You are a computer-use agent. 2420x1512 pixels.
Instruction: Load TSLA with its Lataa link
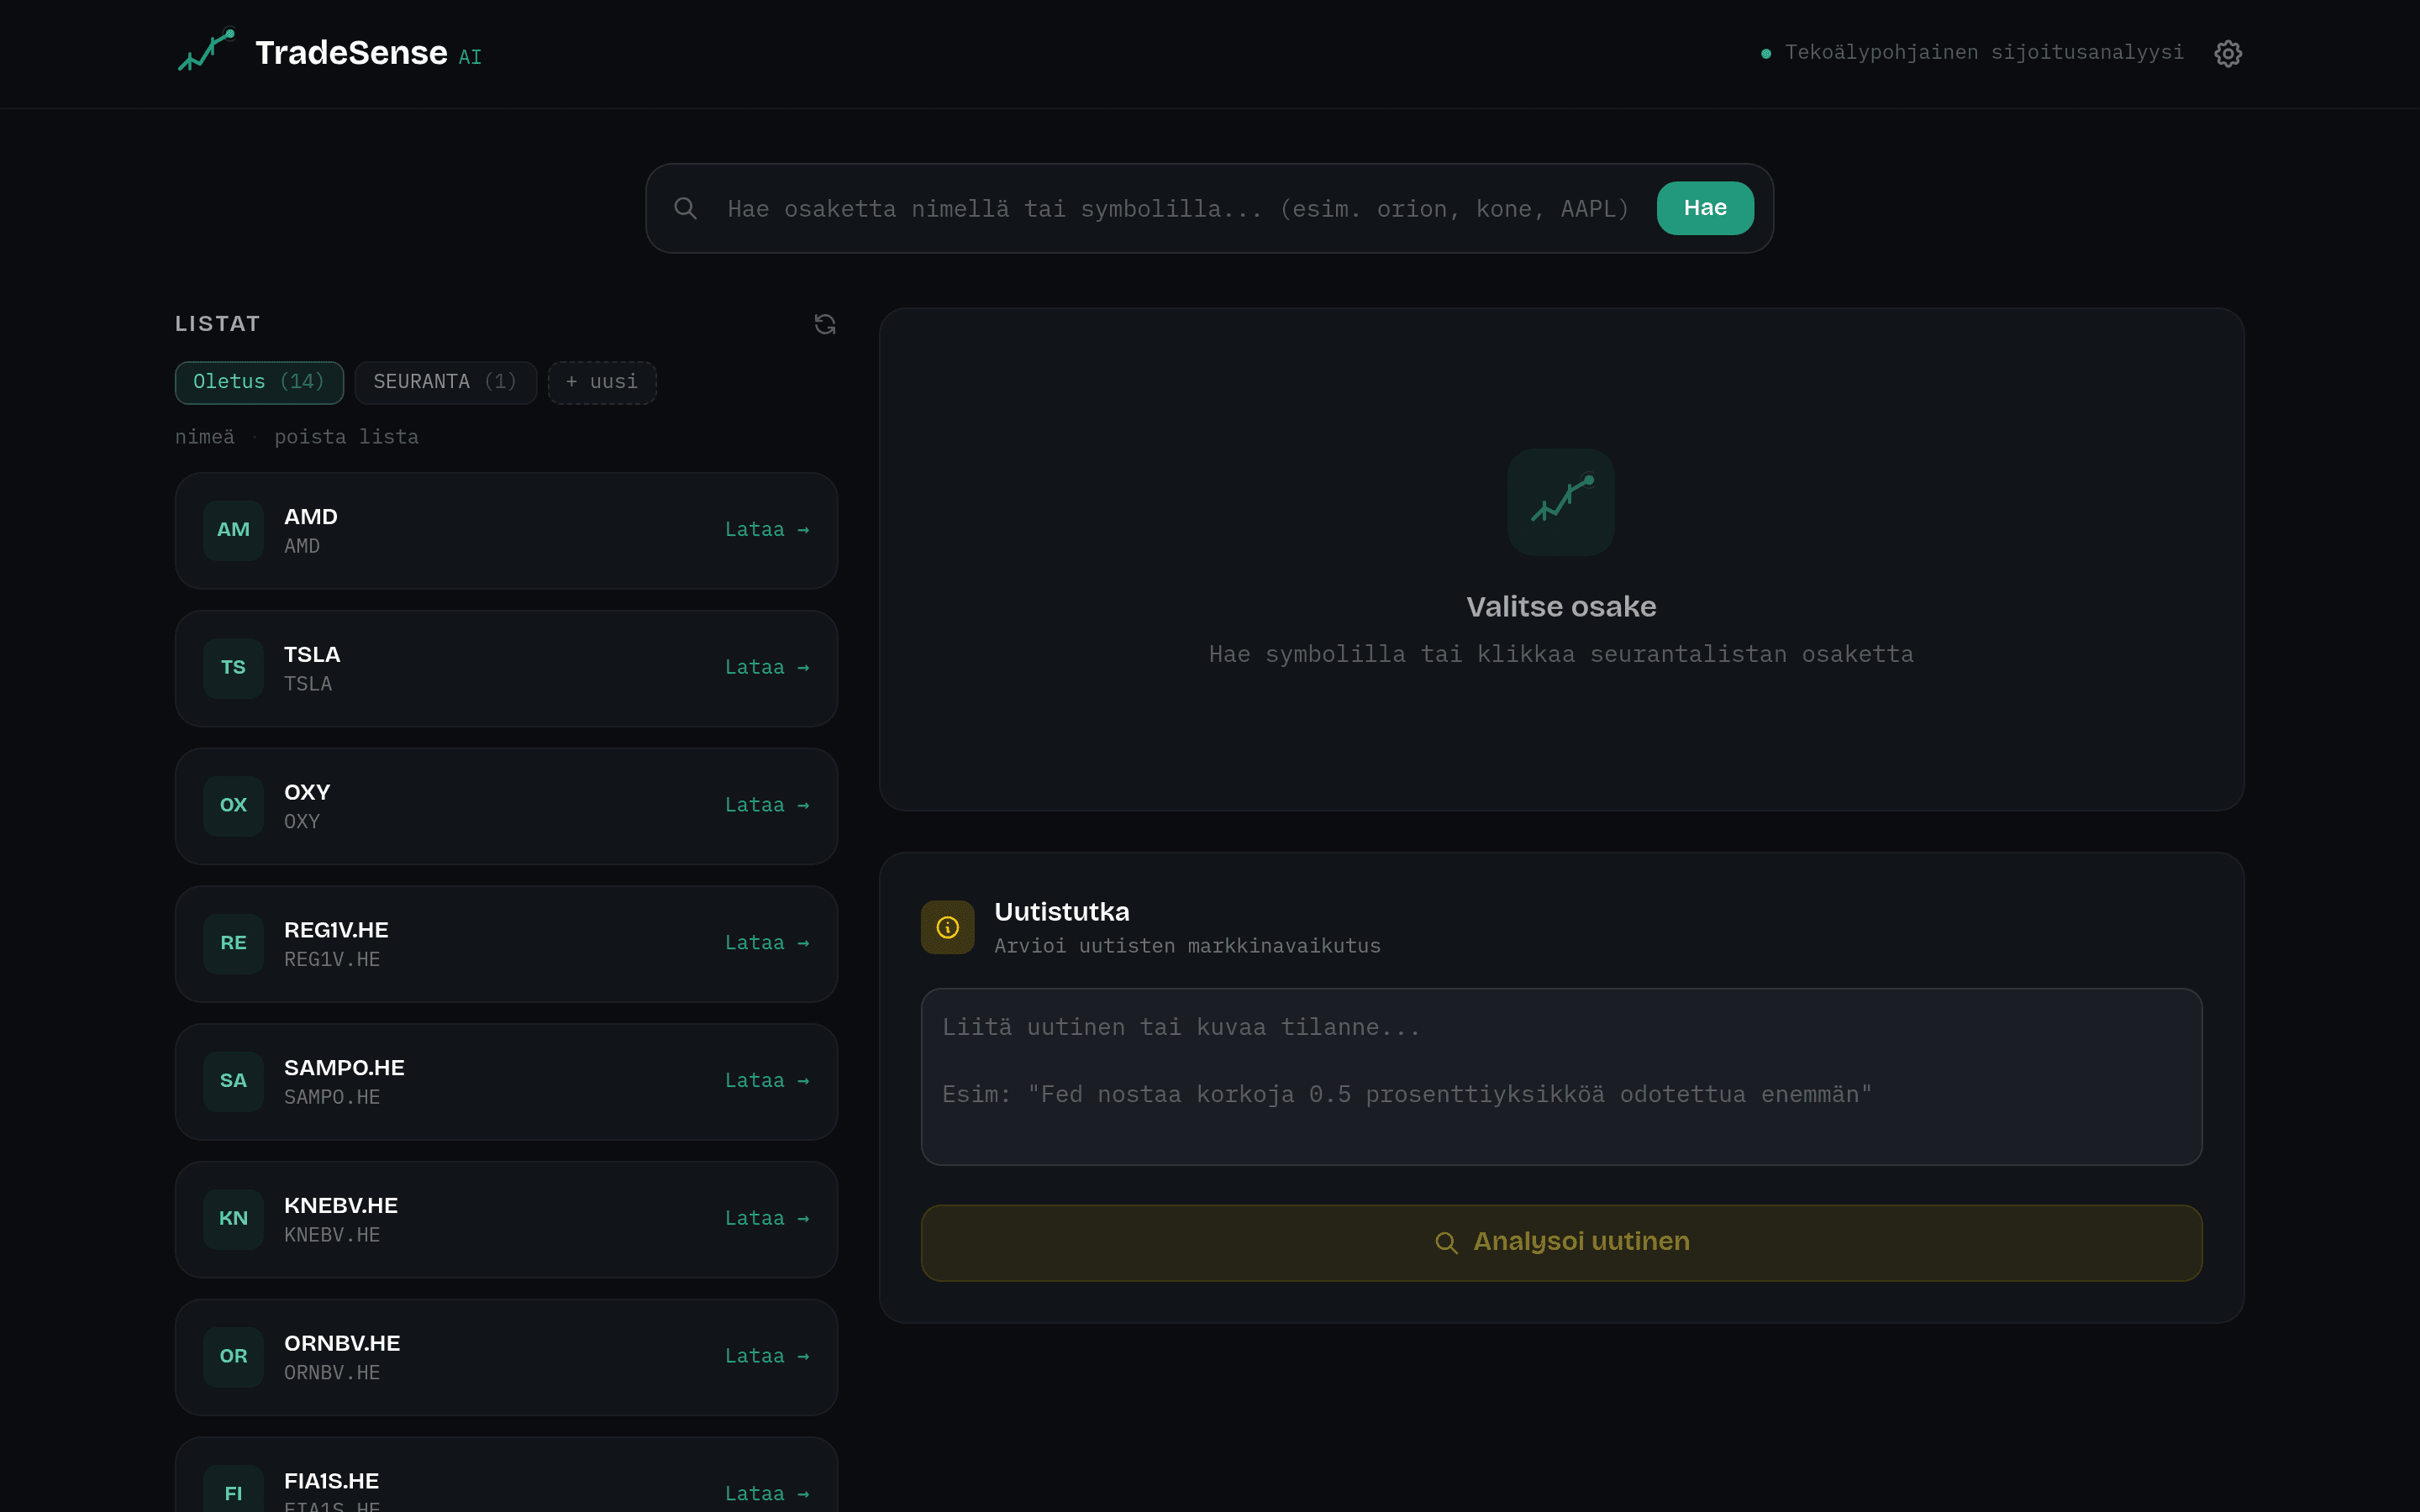(767, 668)
